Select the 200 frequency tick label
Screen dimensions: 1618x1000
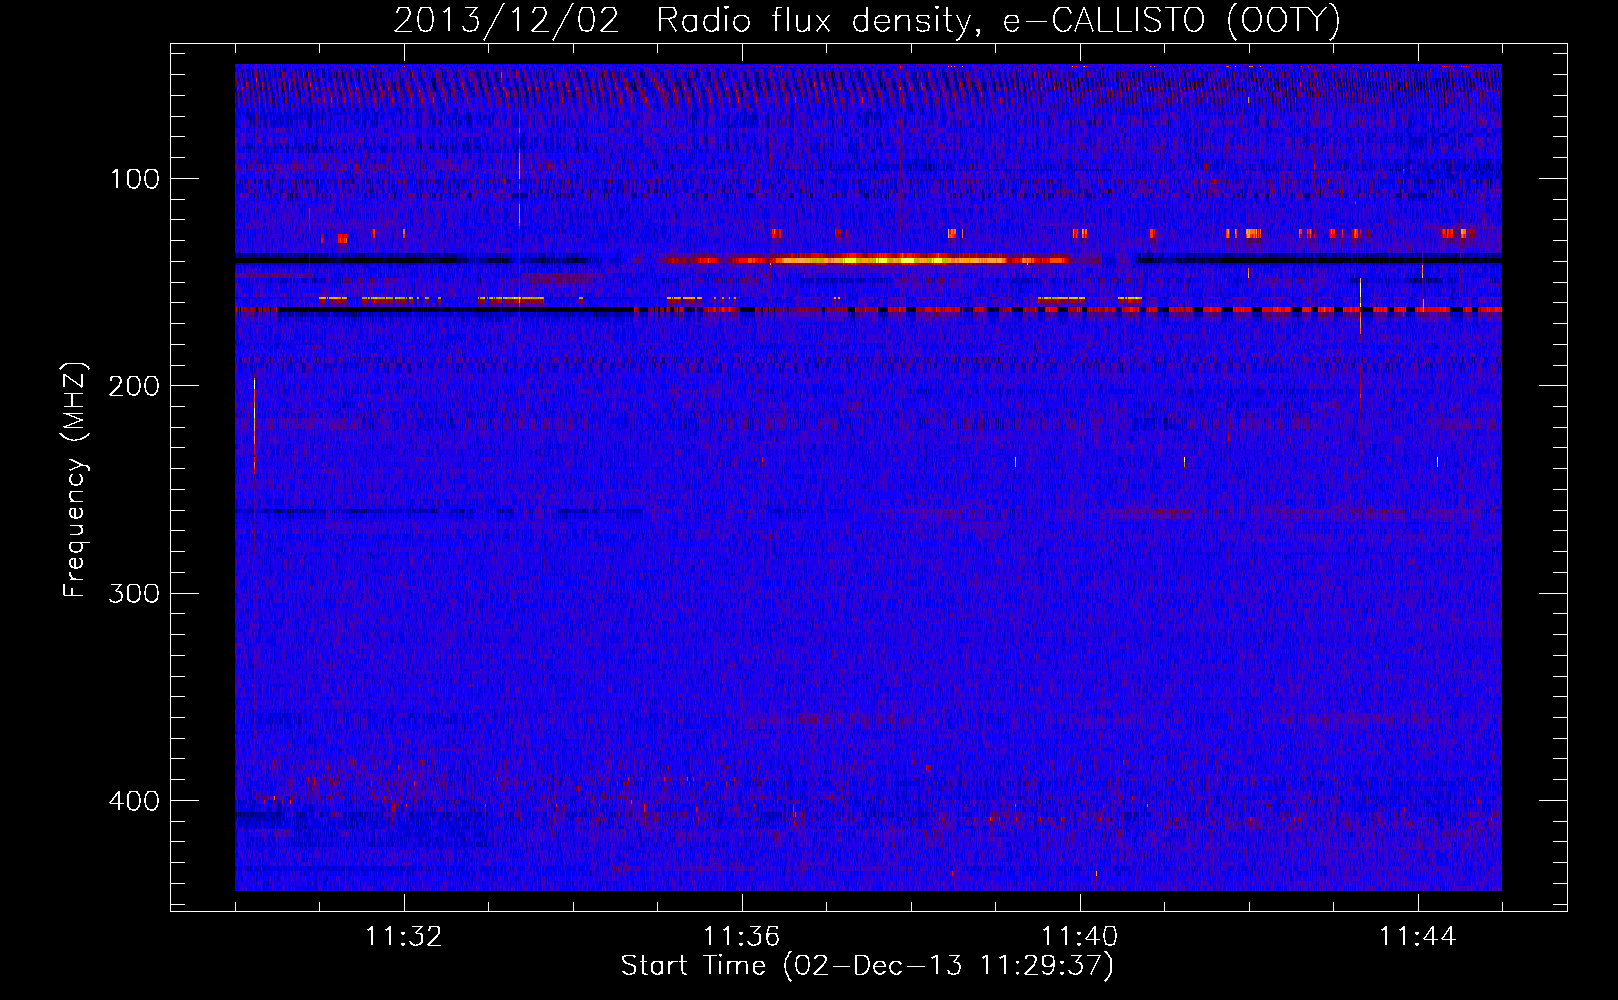click(135, 386)
